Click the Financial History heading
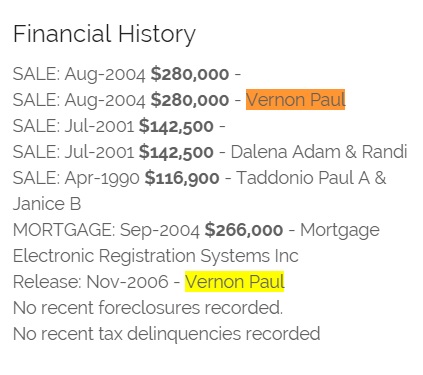 [104, 34]
